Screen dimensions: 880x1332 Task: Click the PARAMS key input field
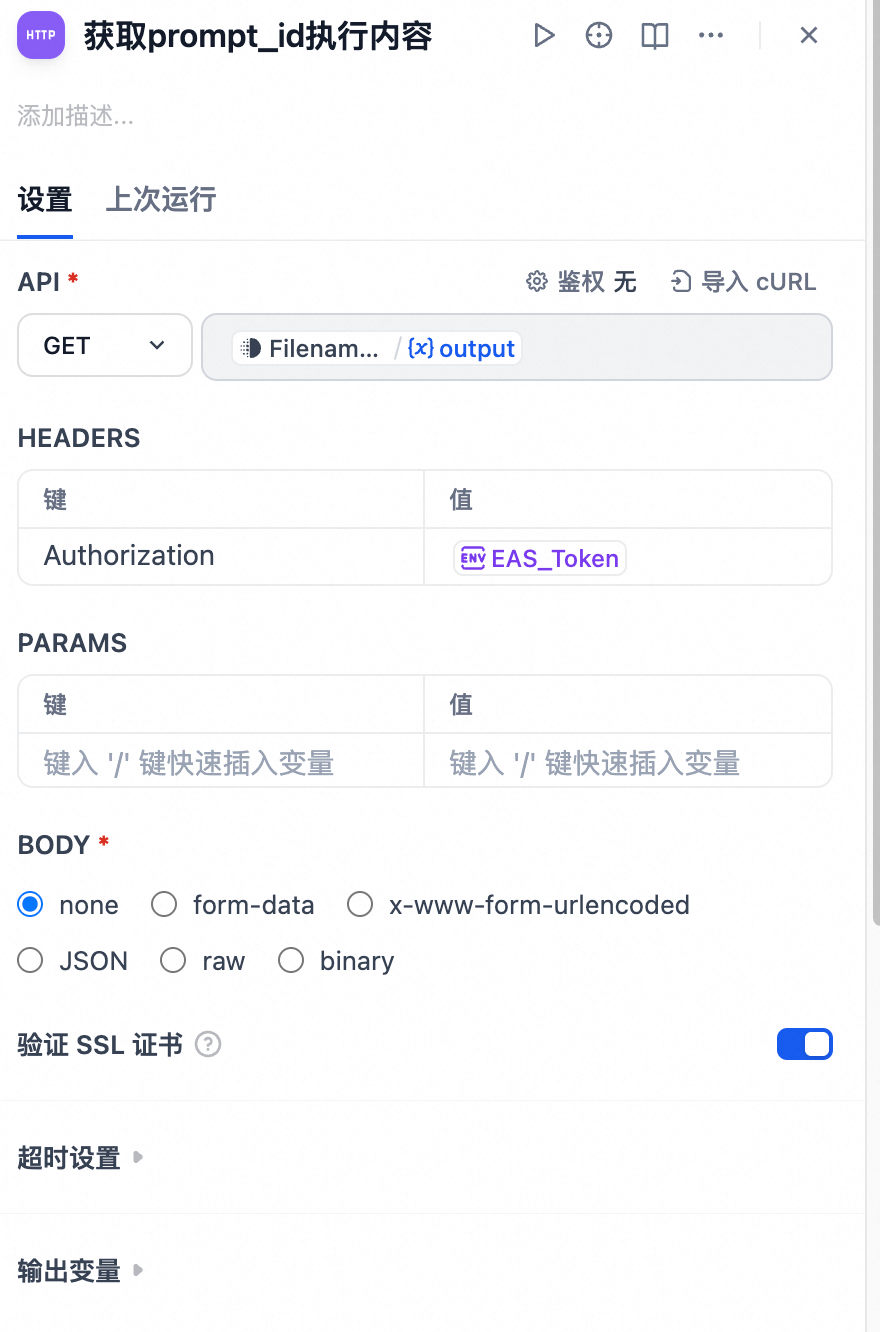[x=221, y=763]
